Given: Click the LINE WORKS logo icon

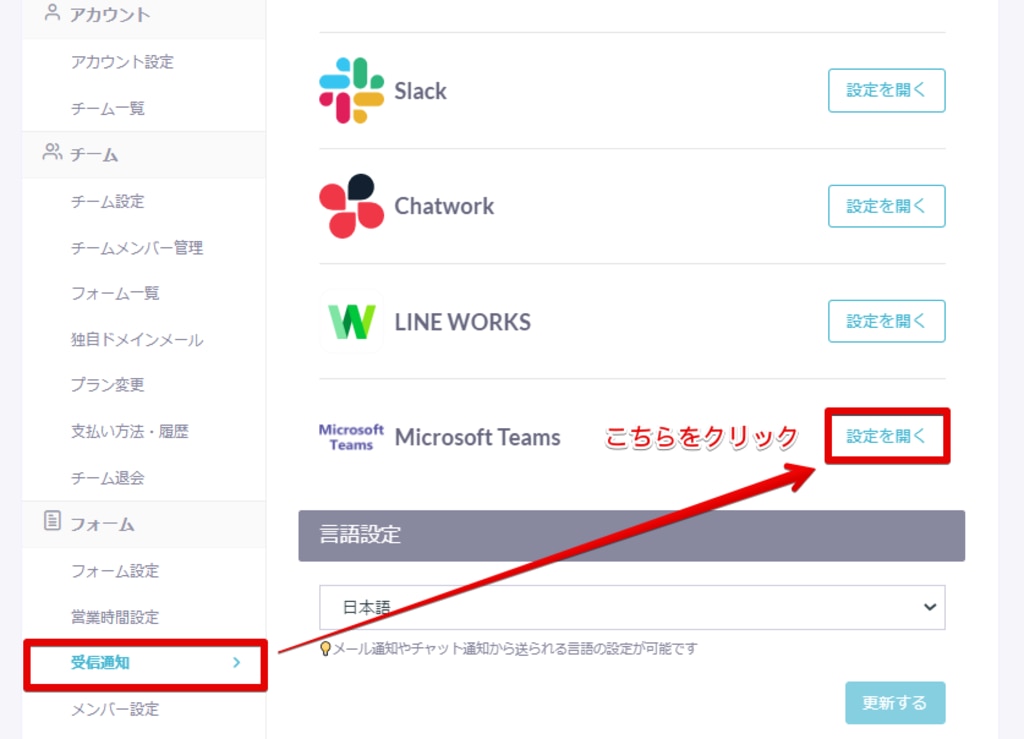Looking at the screenshot, I should pos(351,321).
